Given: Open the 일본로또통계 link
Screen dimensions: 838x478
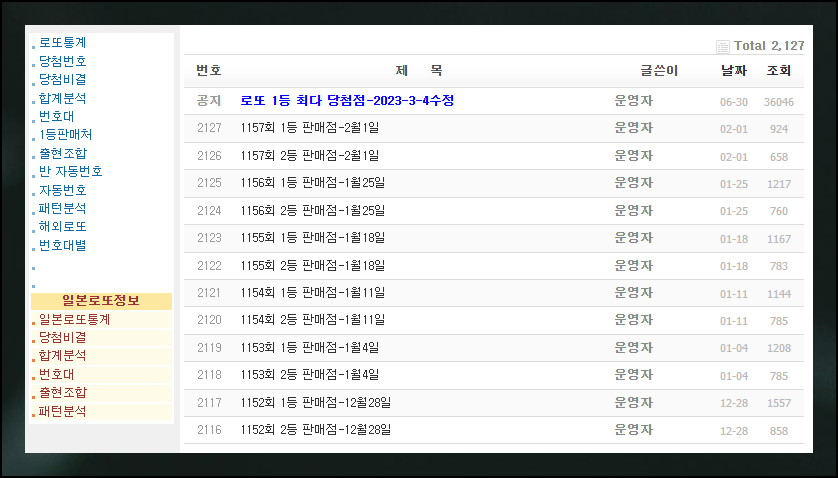Looking at the screenshot, I should tap(74, 319).
